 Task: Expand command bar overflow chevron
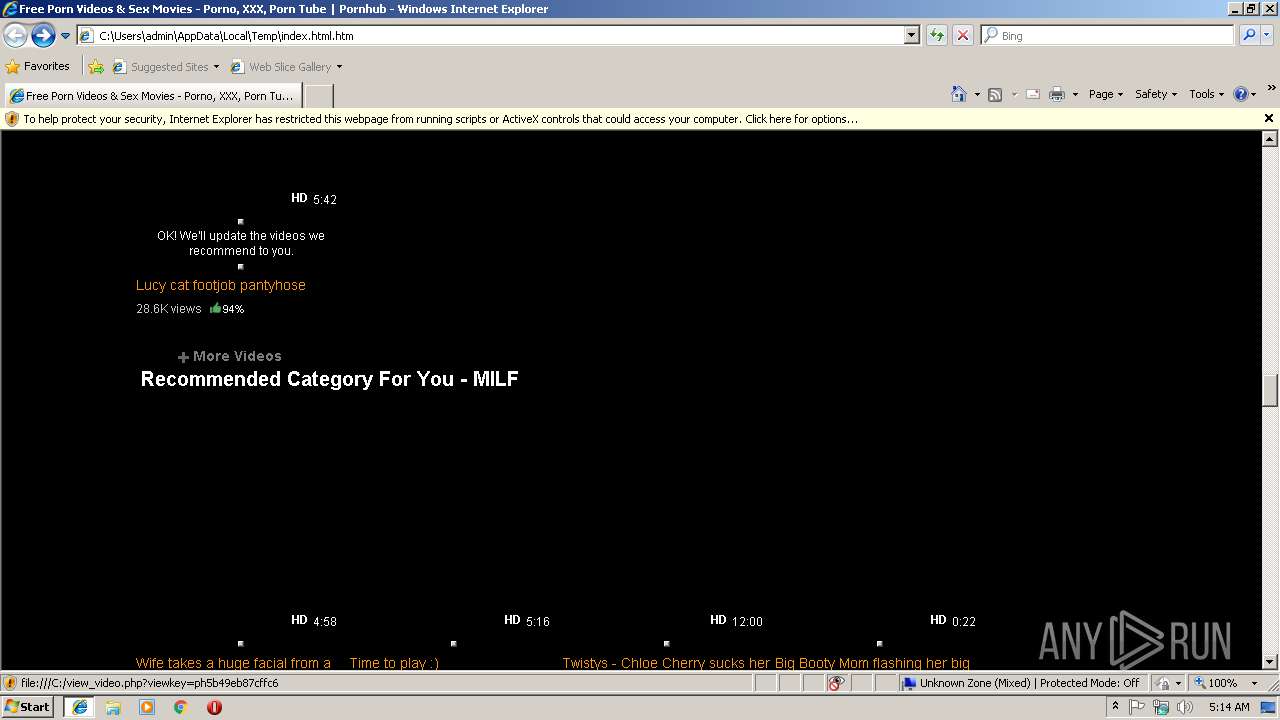(1272, 89)
